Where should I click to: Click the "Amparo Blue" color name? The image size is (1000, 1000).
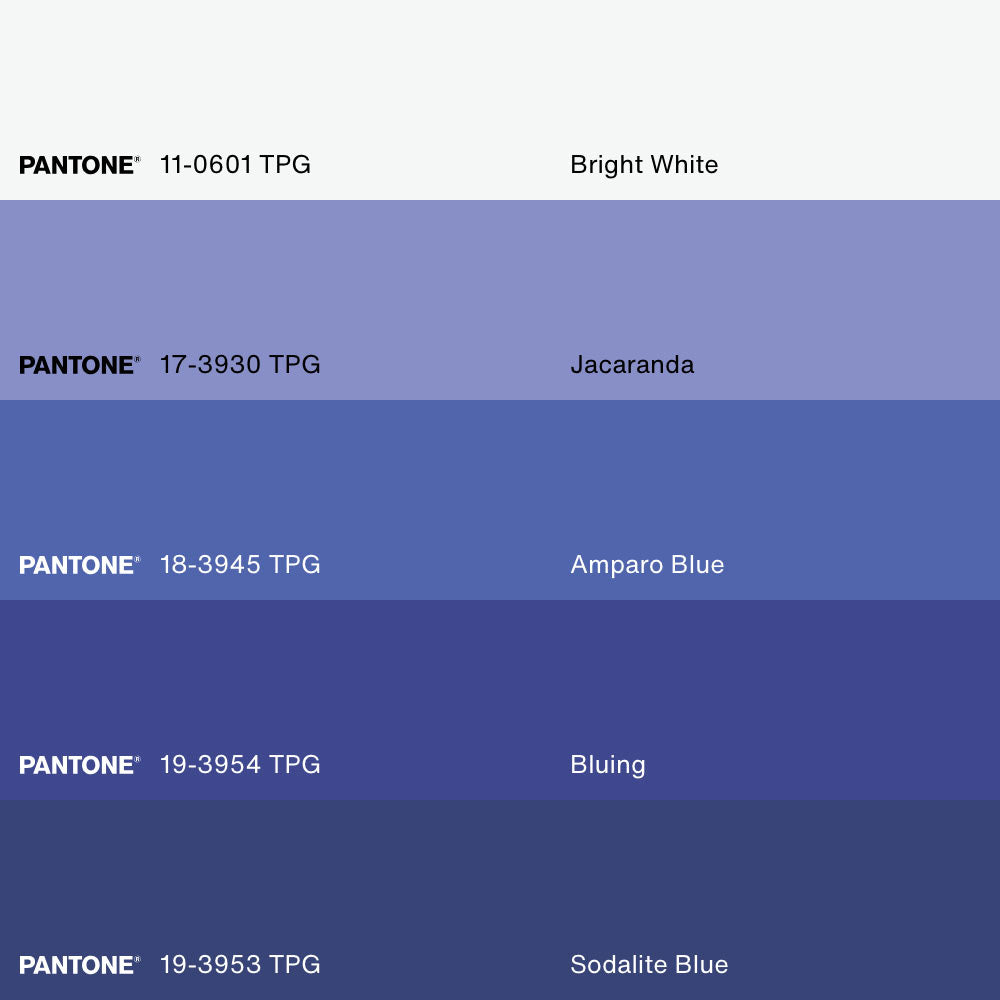[x=647, y=565]
